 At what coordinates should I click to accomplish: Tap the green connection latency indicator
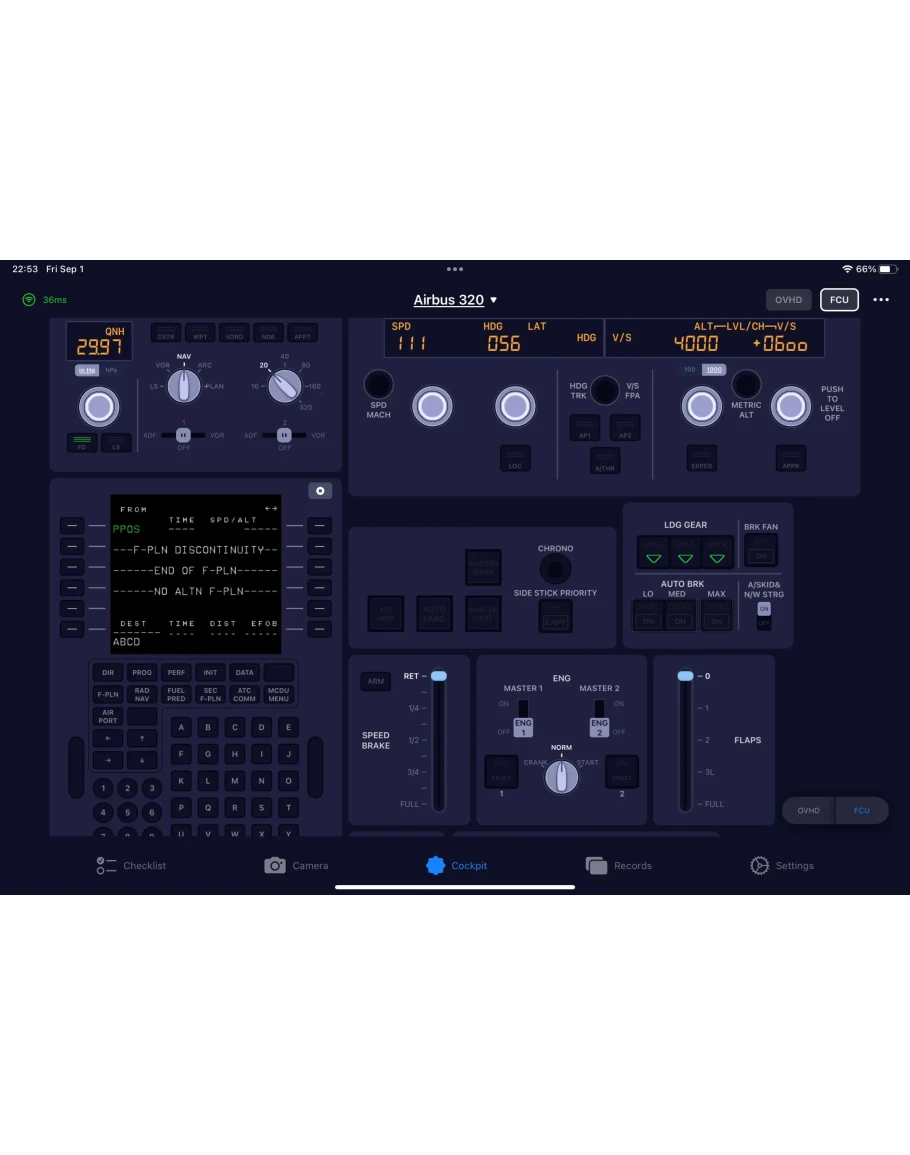pyautogui.click(x=44, y=300)
